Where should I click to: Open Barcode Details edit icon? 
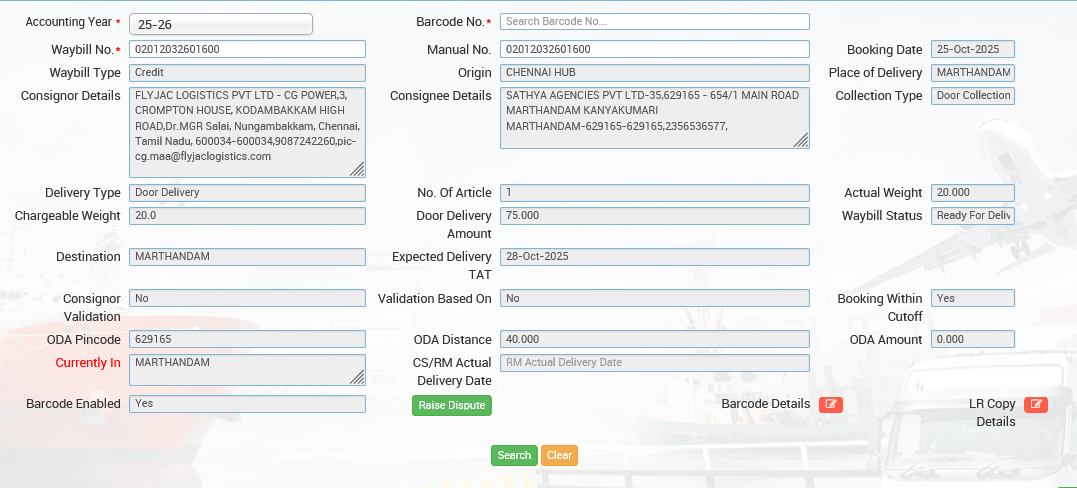point(830,404)
